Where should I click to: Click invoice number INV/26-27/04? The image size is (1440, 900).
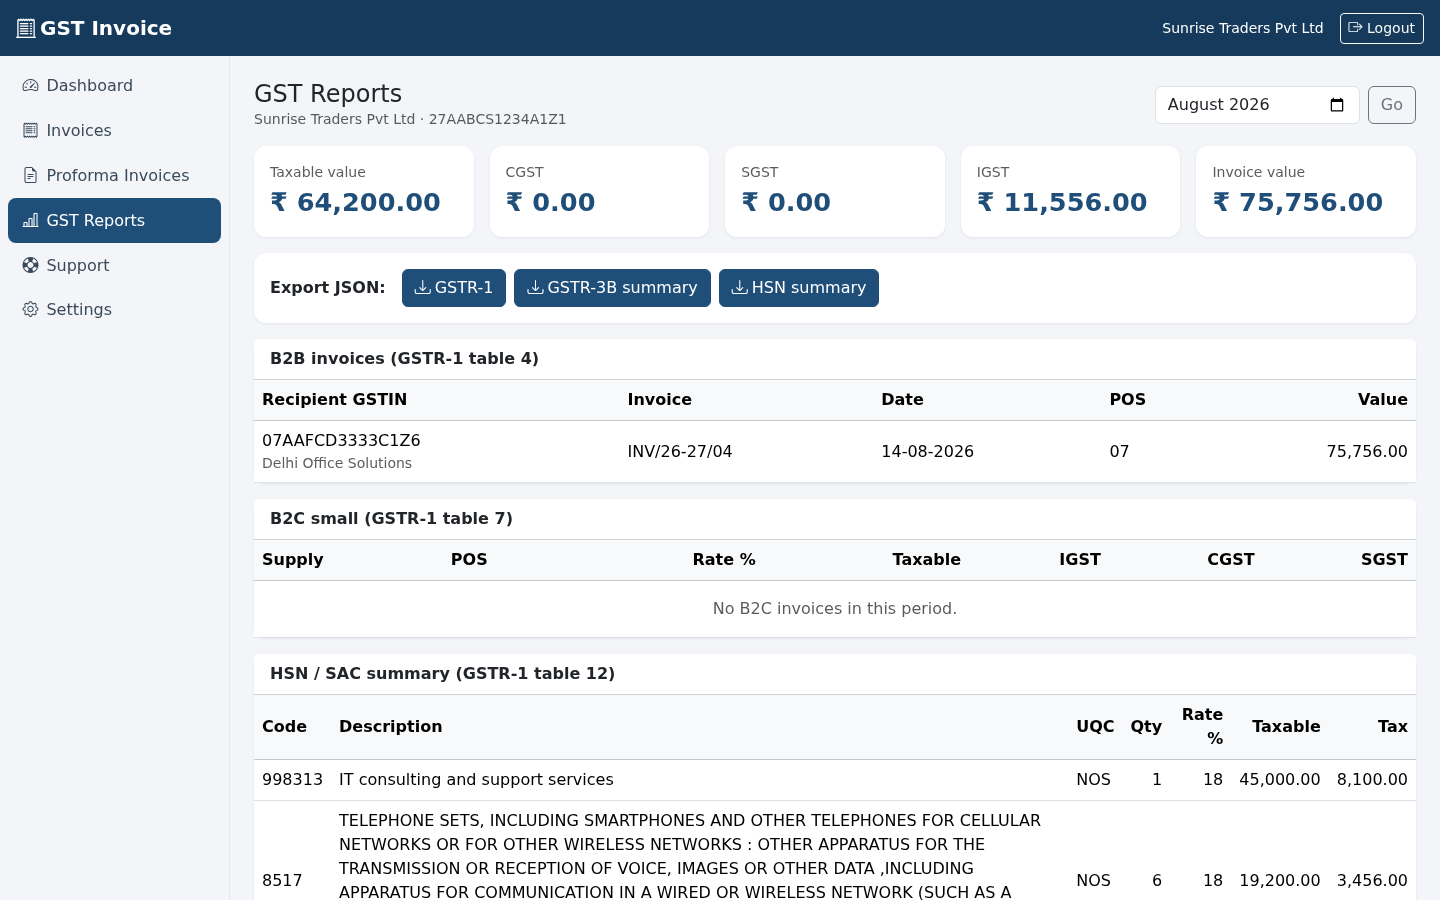[x=680, y=451]
